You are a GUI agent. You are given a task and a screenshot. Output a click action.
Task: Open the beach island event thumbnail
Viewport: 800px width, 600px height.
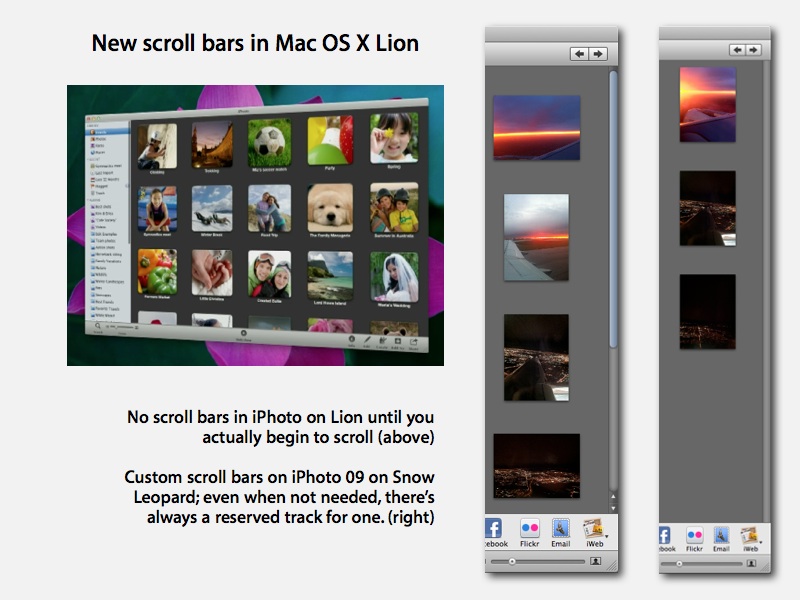pyautogui.click(x=330, y=276)
